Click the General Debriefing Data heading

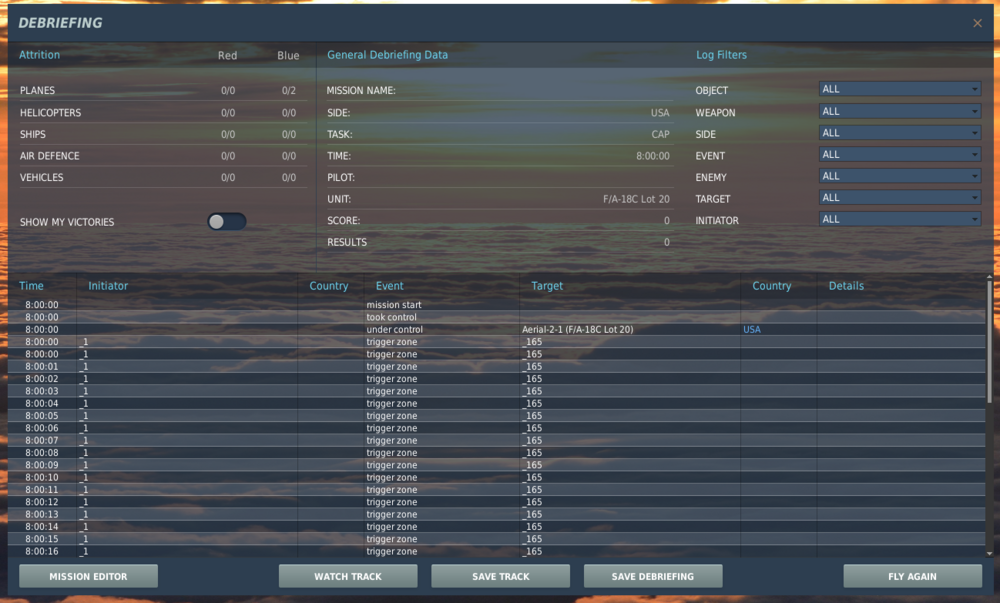(387, 55)
